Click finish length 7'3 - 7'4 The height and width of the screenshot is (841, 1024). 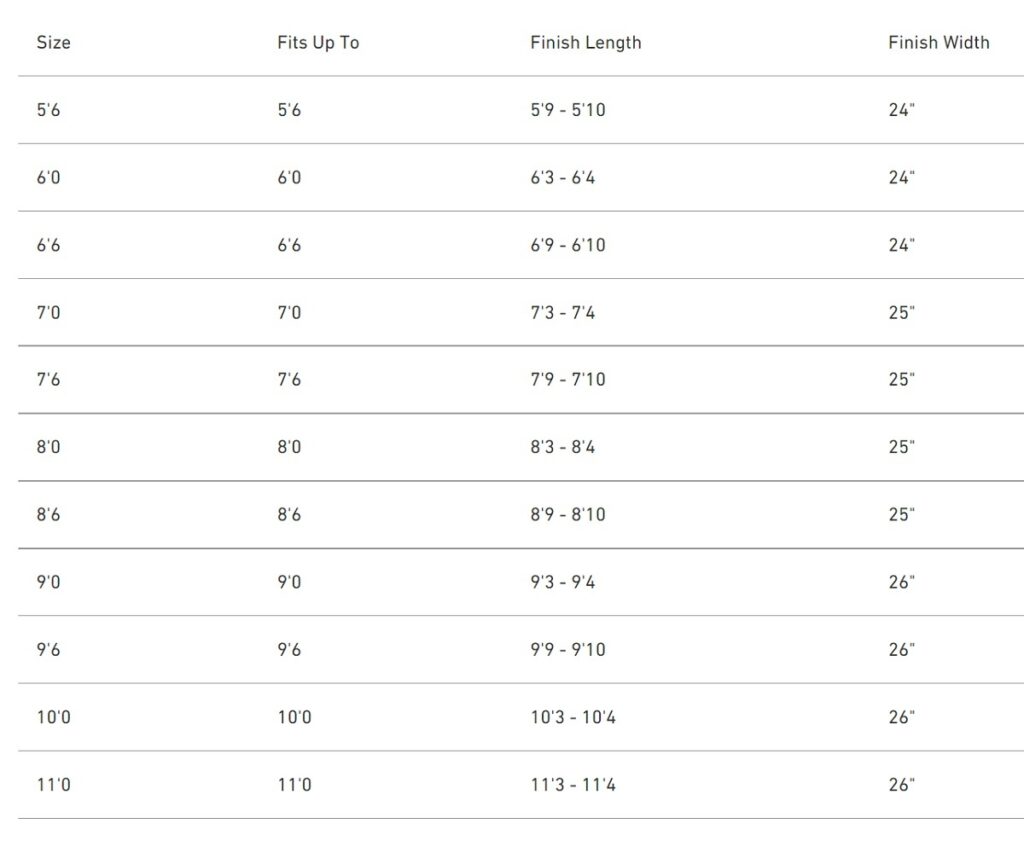tap(562, 313)
